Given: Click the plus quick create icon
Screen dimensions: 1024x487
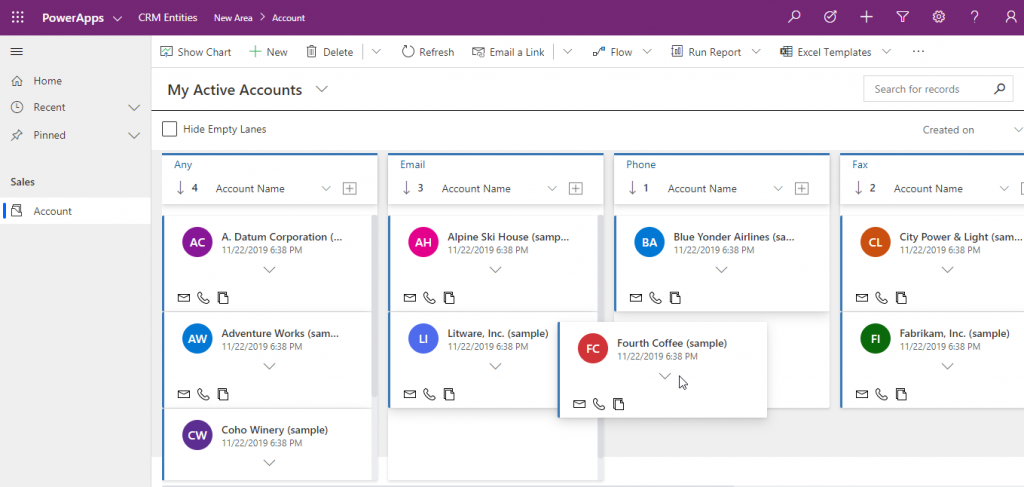Looking at the screenshot, I should coord(866,18).
